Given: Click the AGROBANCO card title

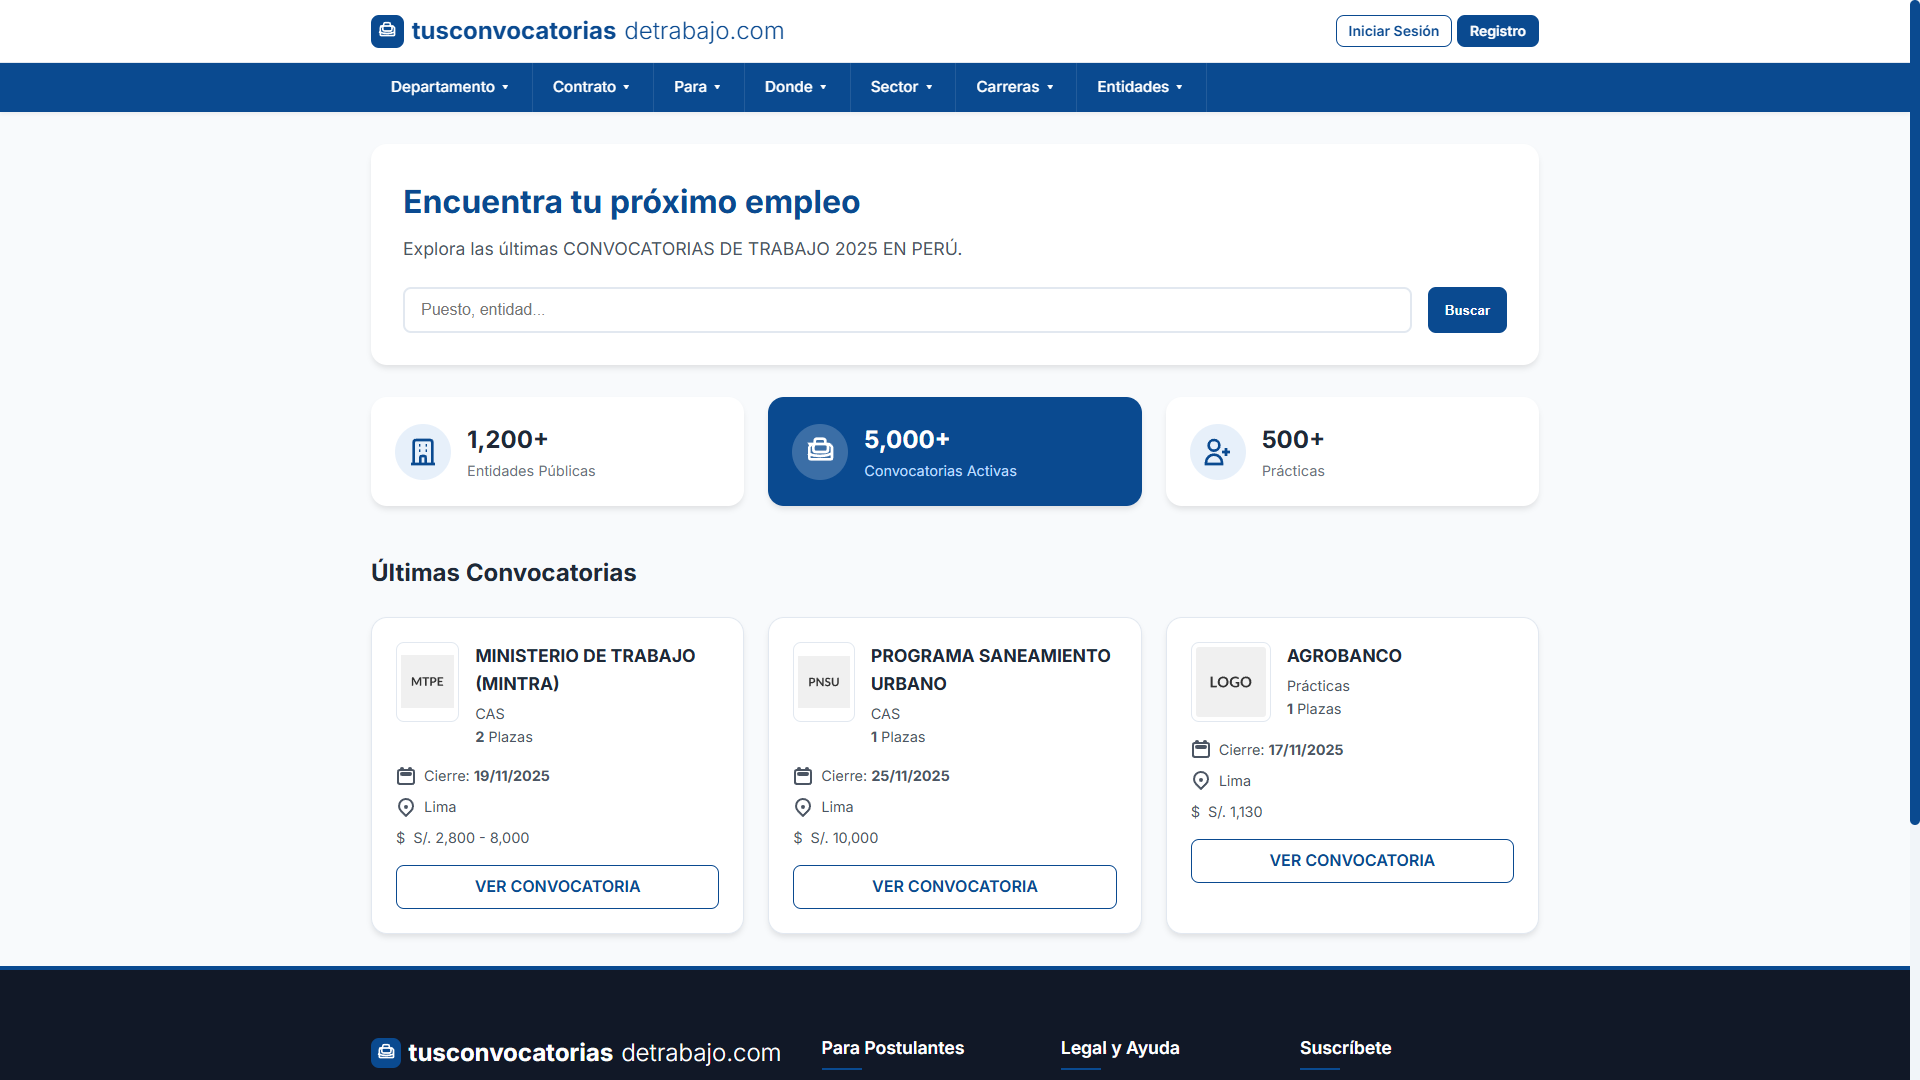Looking at the screenshot, I should click(1344, 656).
